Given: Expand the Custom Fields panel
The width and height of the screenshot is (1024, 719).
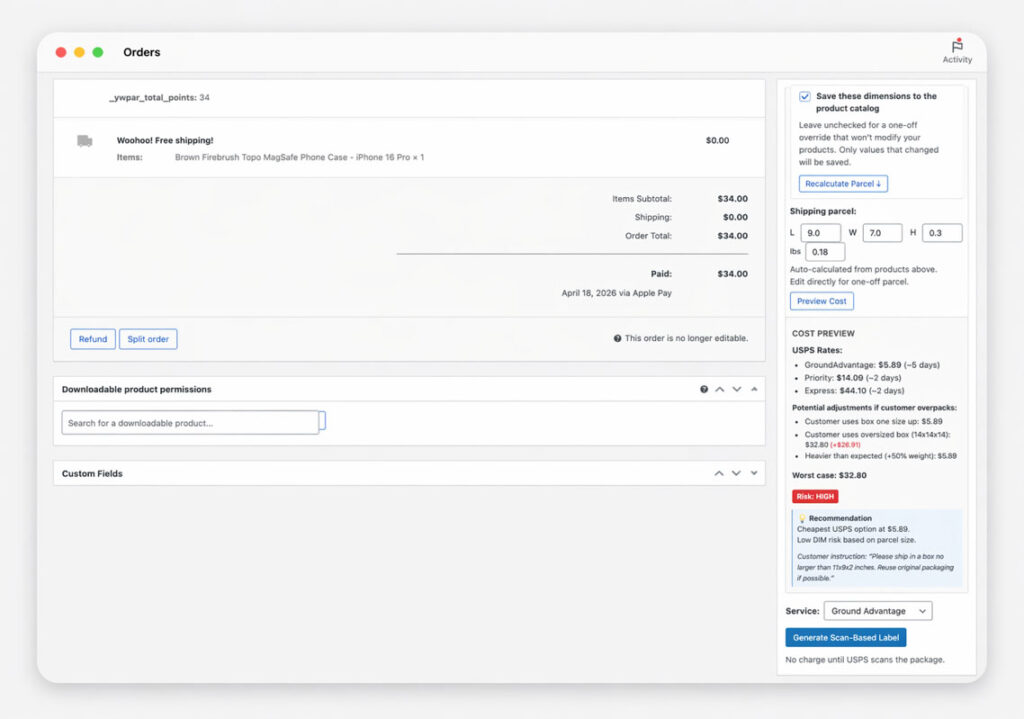Looking at the screenshot, I should (x=754, y=473).
